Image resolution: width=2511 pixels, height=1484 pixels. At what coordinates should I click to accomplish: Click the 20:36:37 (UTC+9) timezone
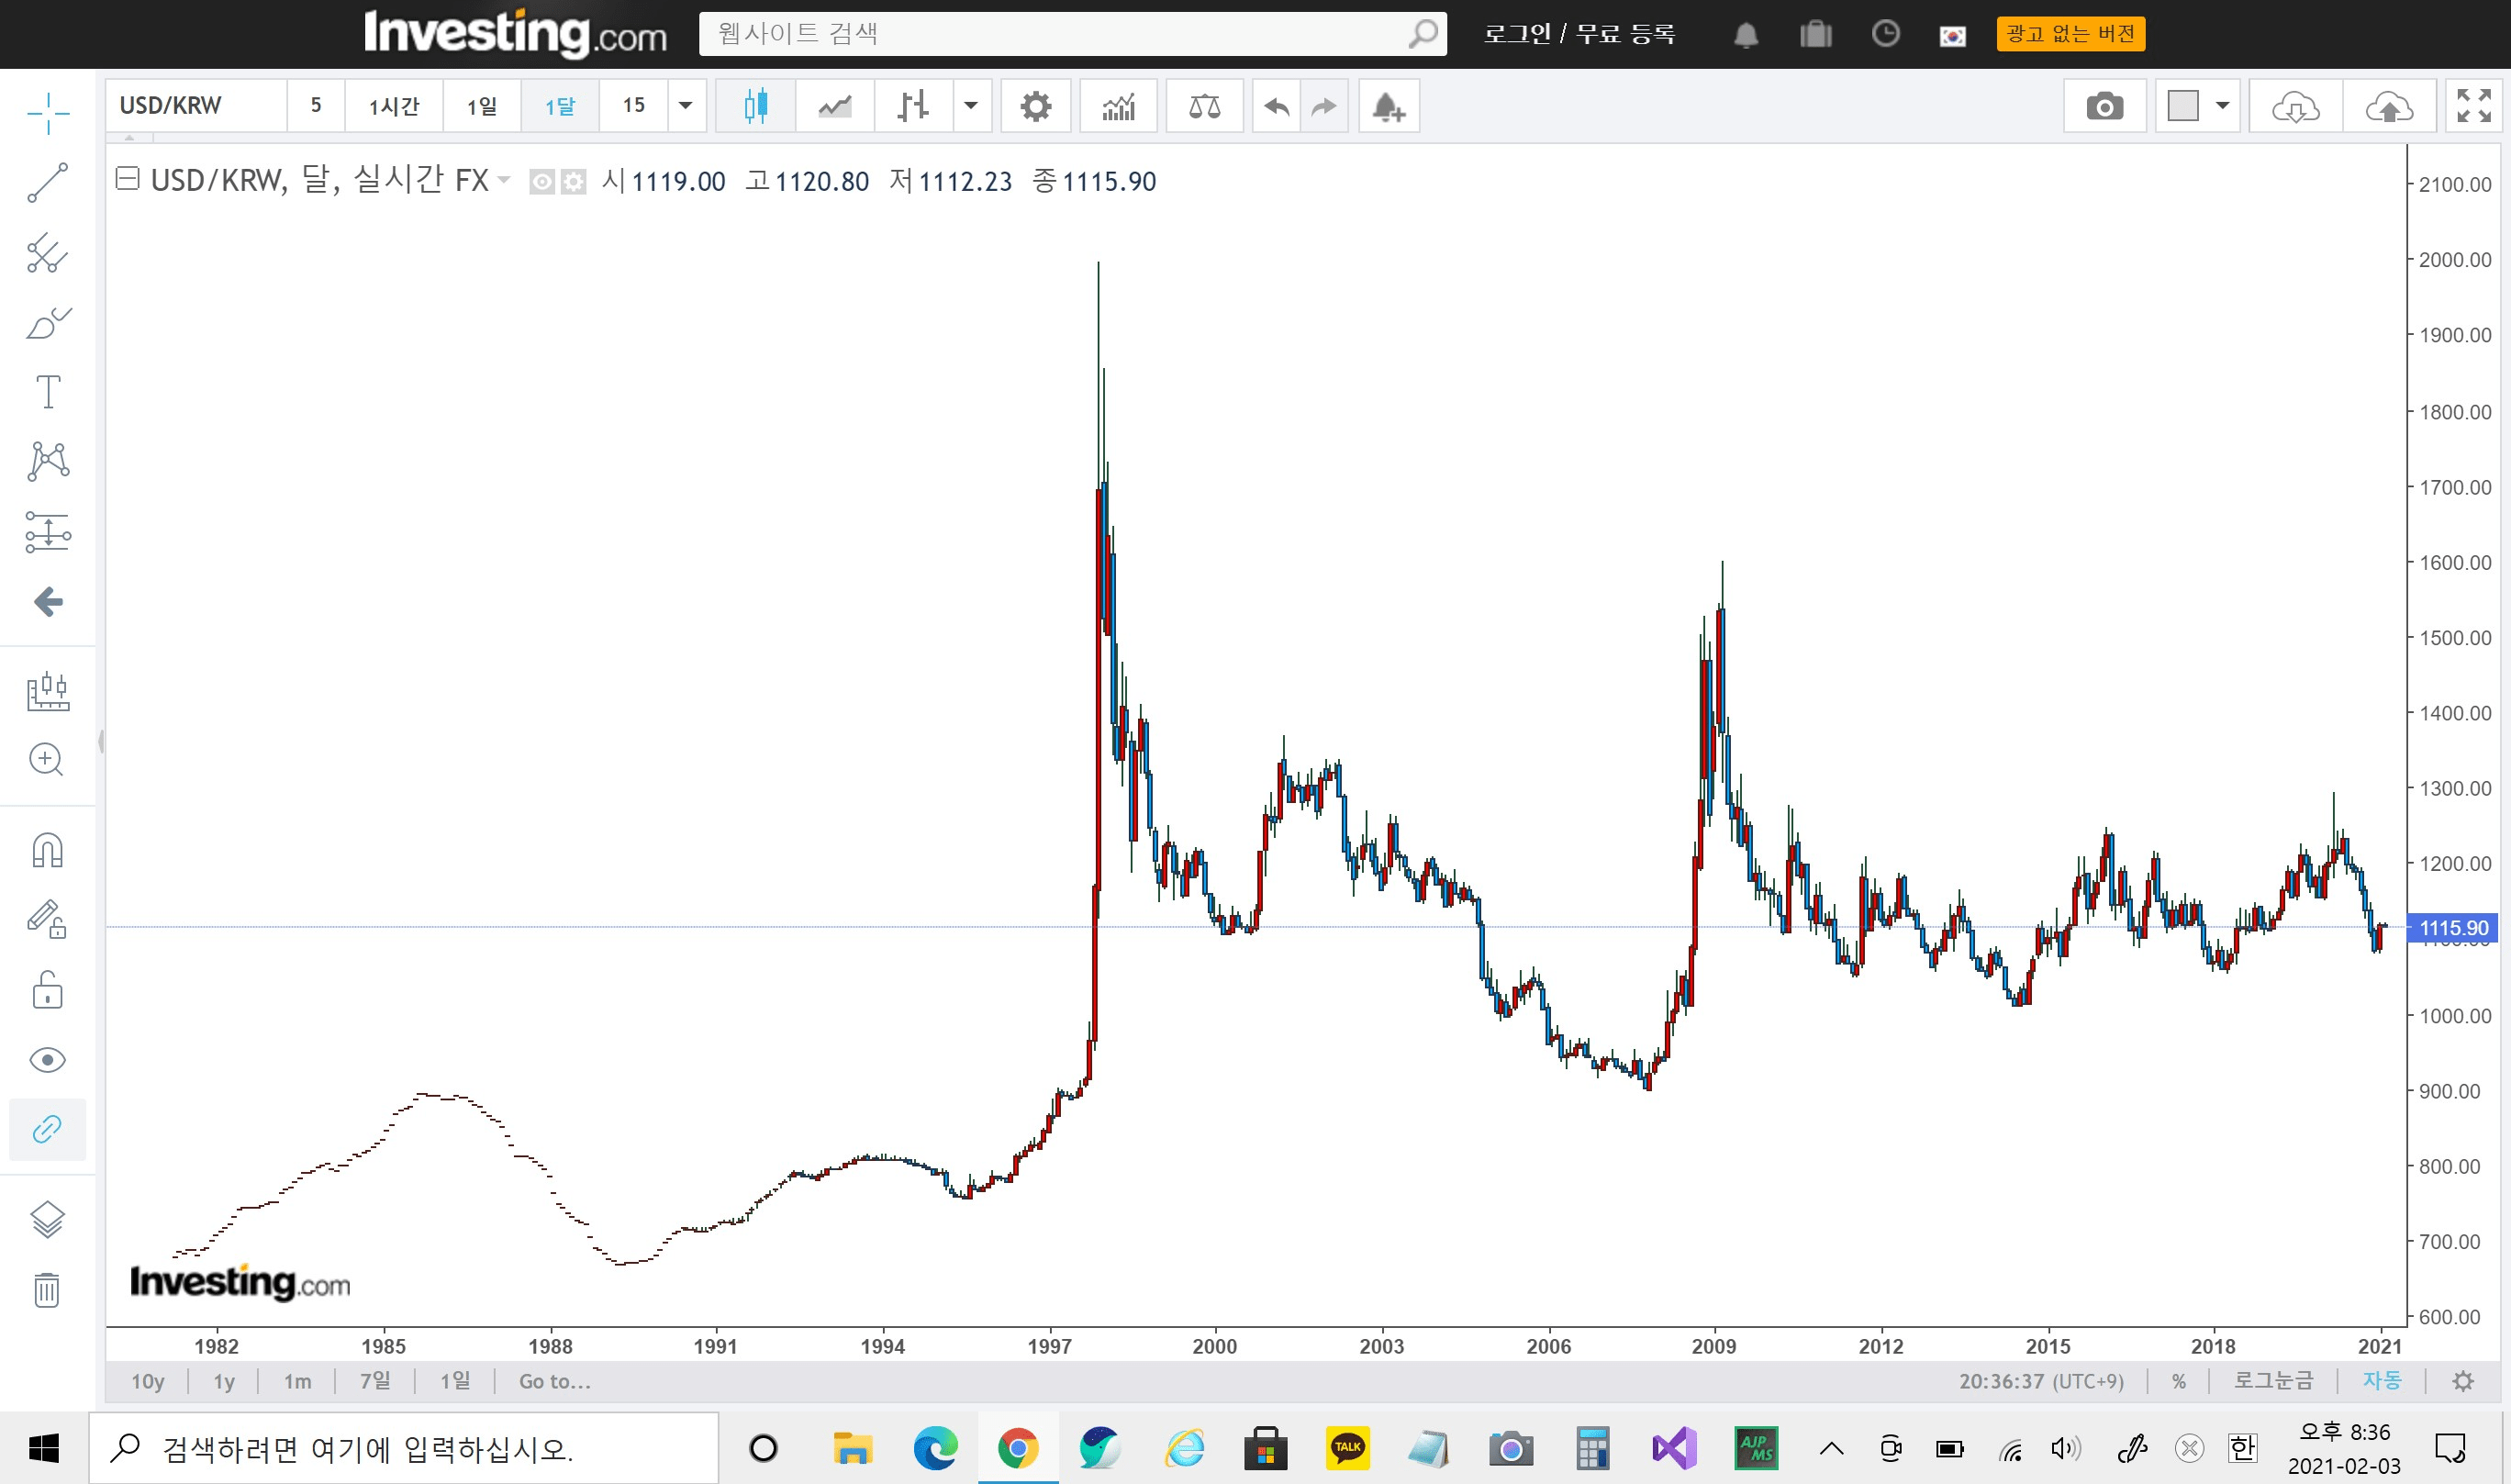click(2041, 1381)
